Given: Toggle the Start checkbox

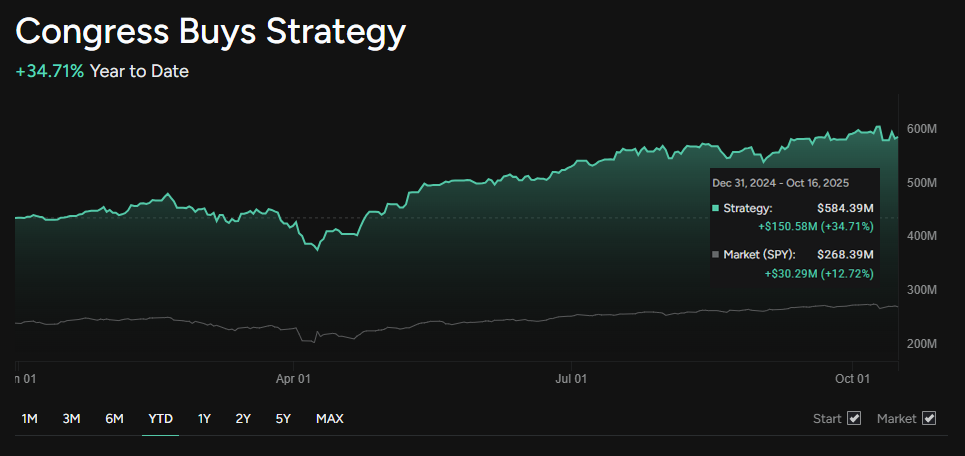Looking at the screenshot, I should (x=854, y=418).
